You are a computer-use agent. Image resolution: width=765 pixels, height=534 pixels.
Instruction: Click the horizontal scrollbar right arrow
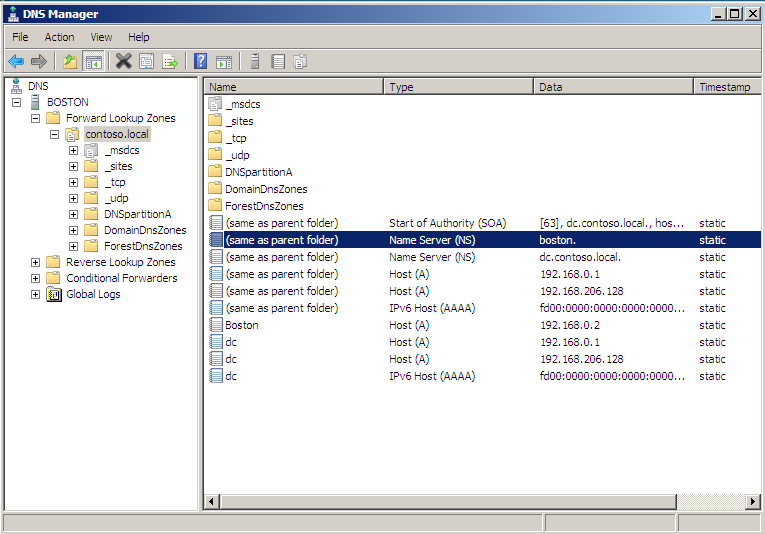point(753,501)
